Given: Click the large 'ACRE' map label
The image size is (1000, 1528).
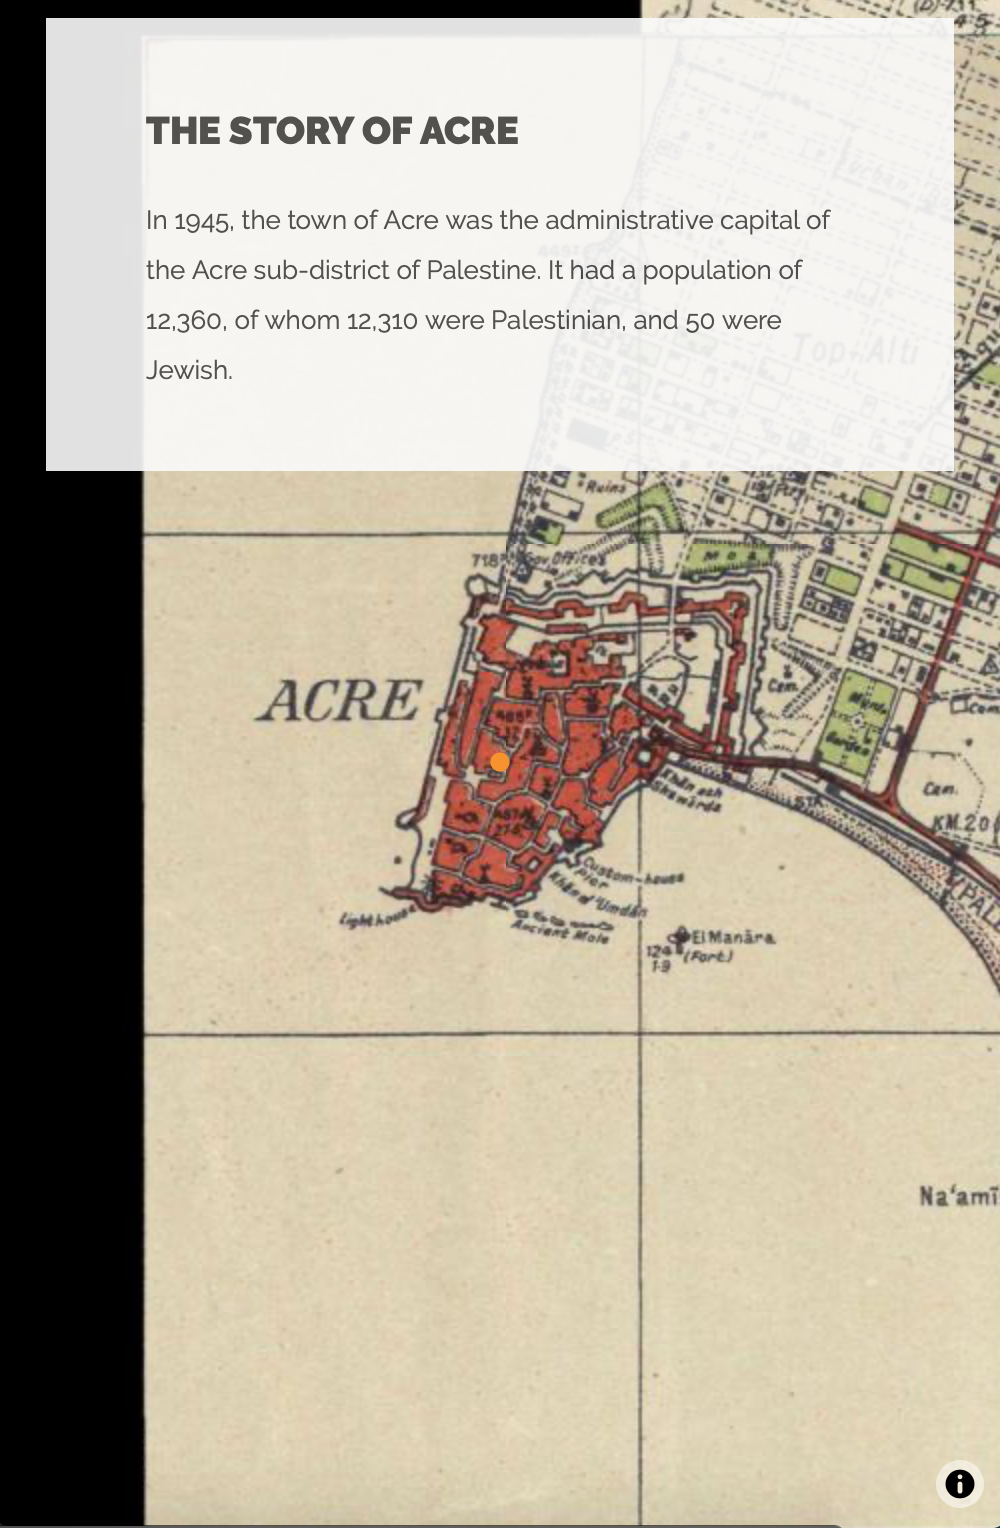Looking at the screenshot, I should click(341, 700).
